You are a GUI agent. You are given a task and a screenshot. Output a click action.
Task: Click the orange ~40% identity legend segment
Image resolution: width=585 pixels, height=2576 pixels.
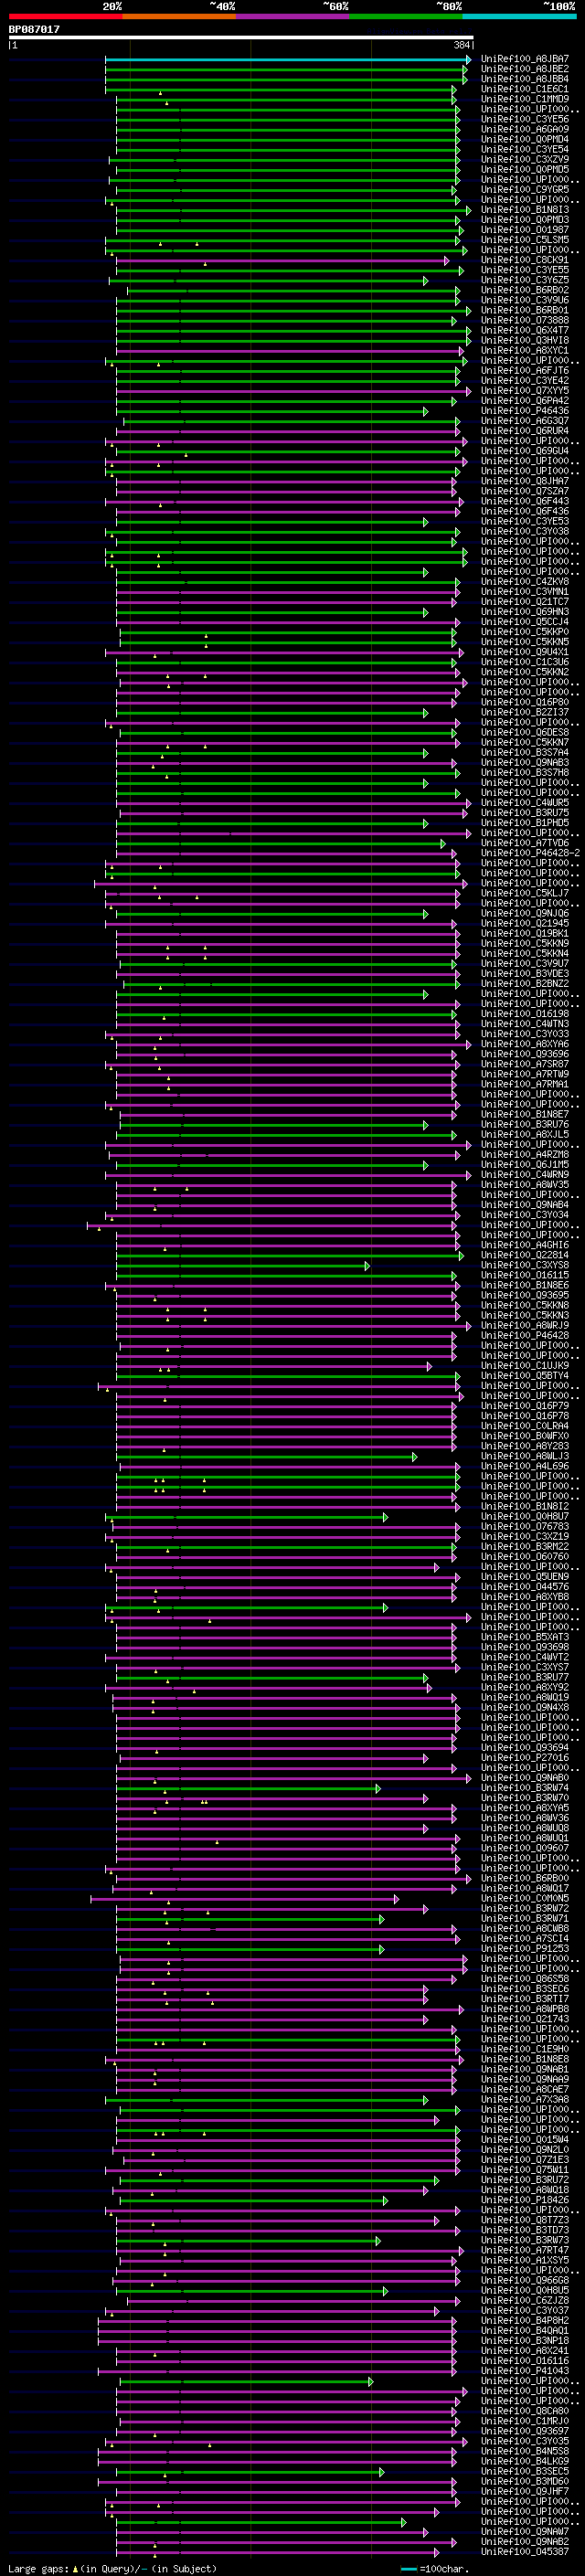tap(180, 17)
